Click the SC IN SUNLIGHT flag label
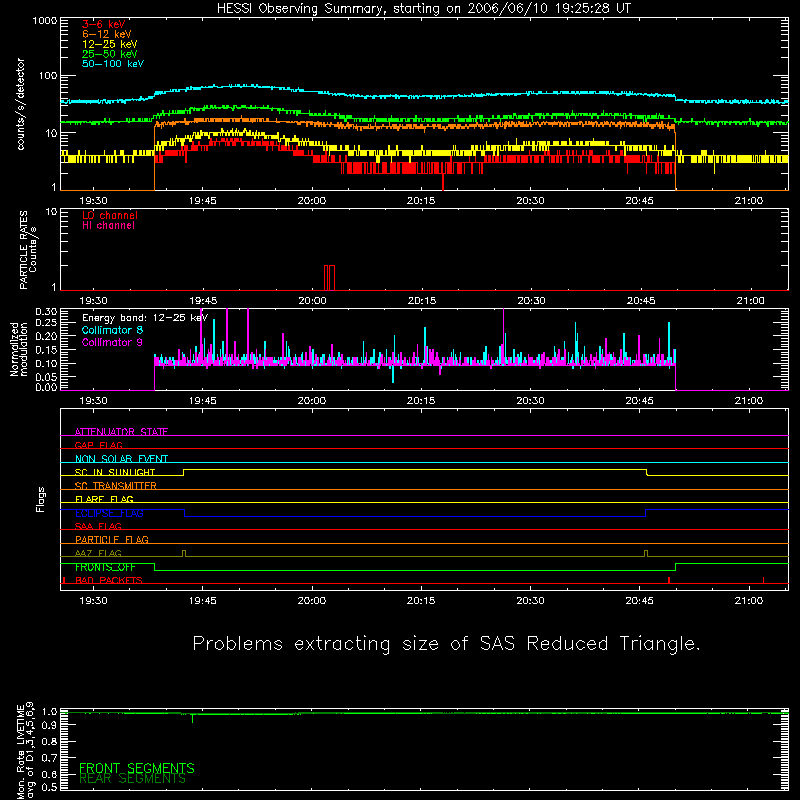 coord(115,472)
